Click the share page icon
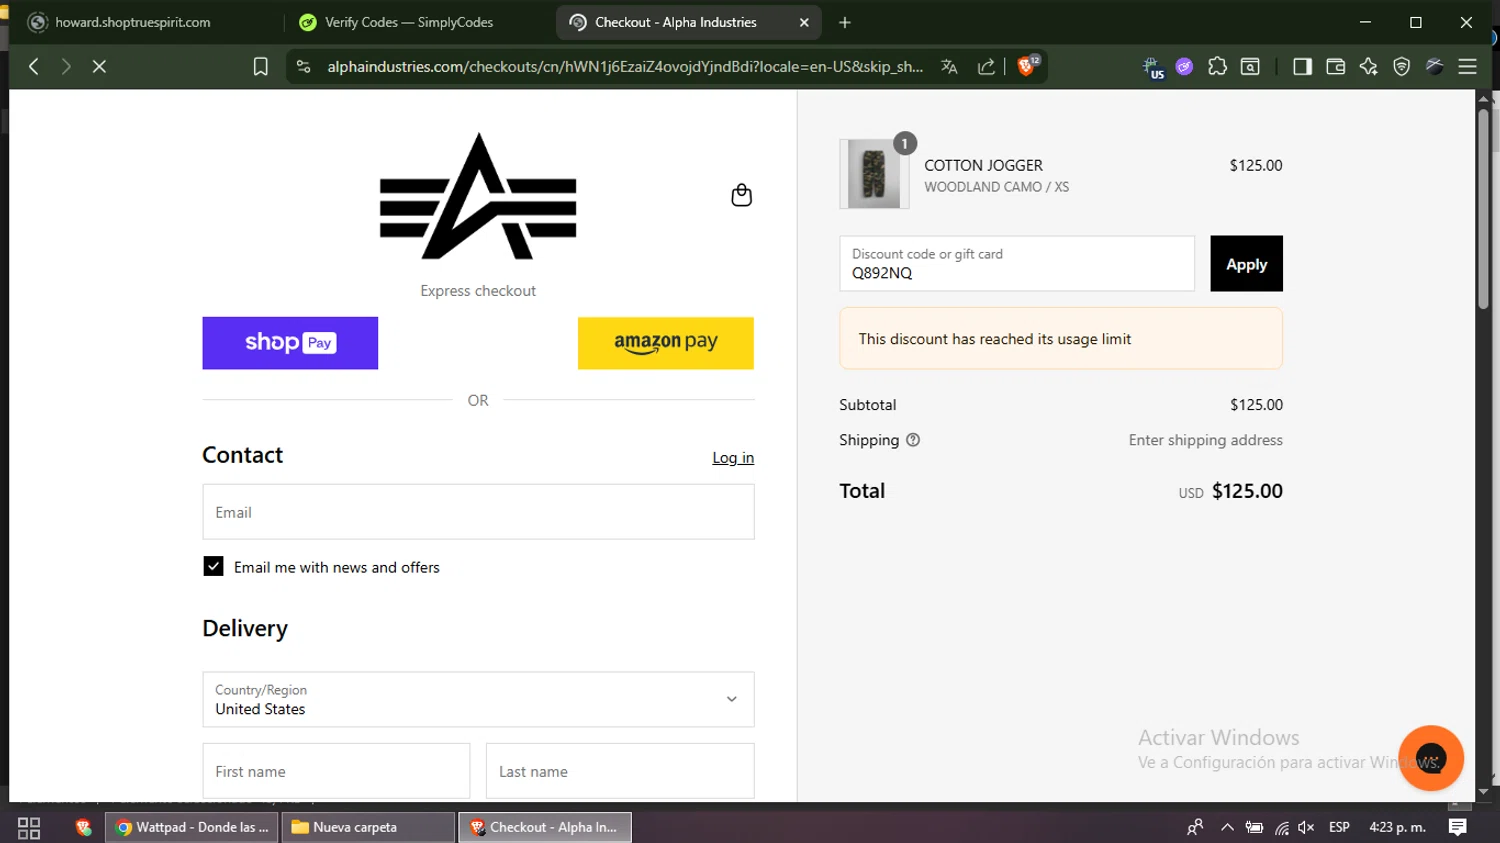Image resolution: width=1500 pixels, height=843 pixels. 986,66
